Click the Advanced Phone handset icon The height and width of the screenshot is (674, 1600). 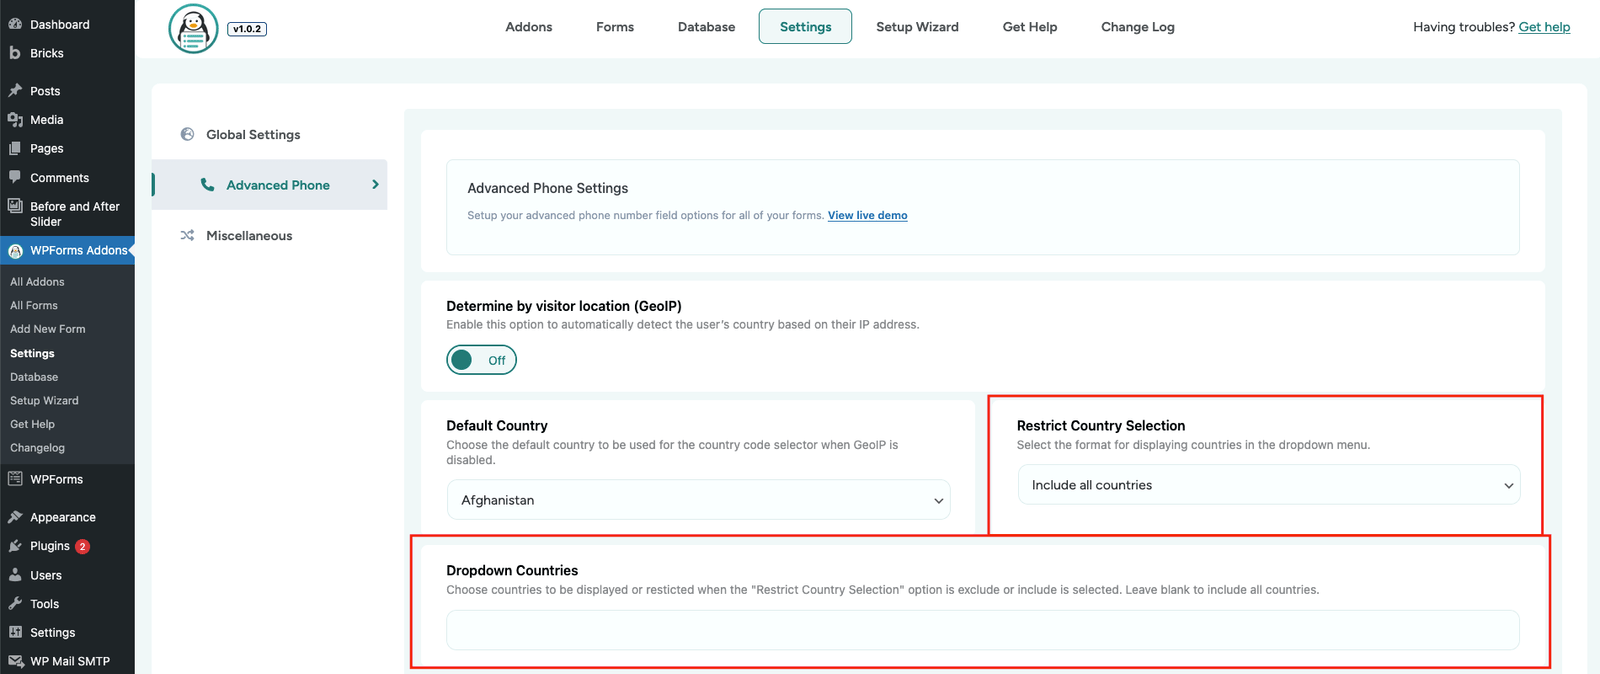tap(207, 185)
